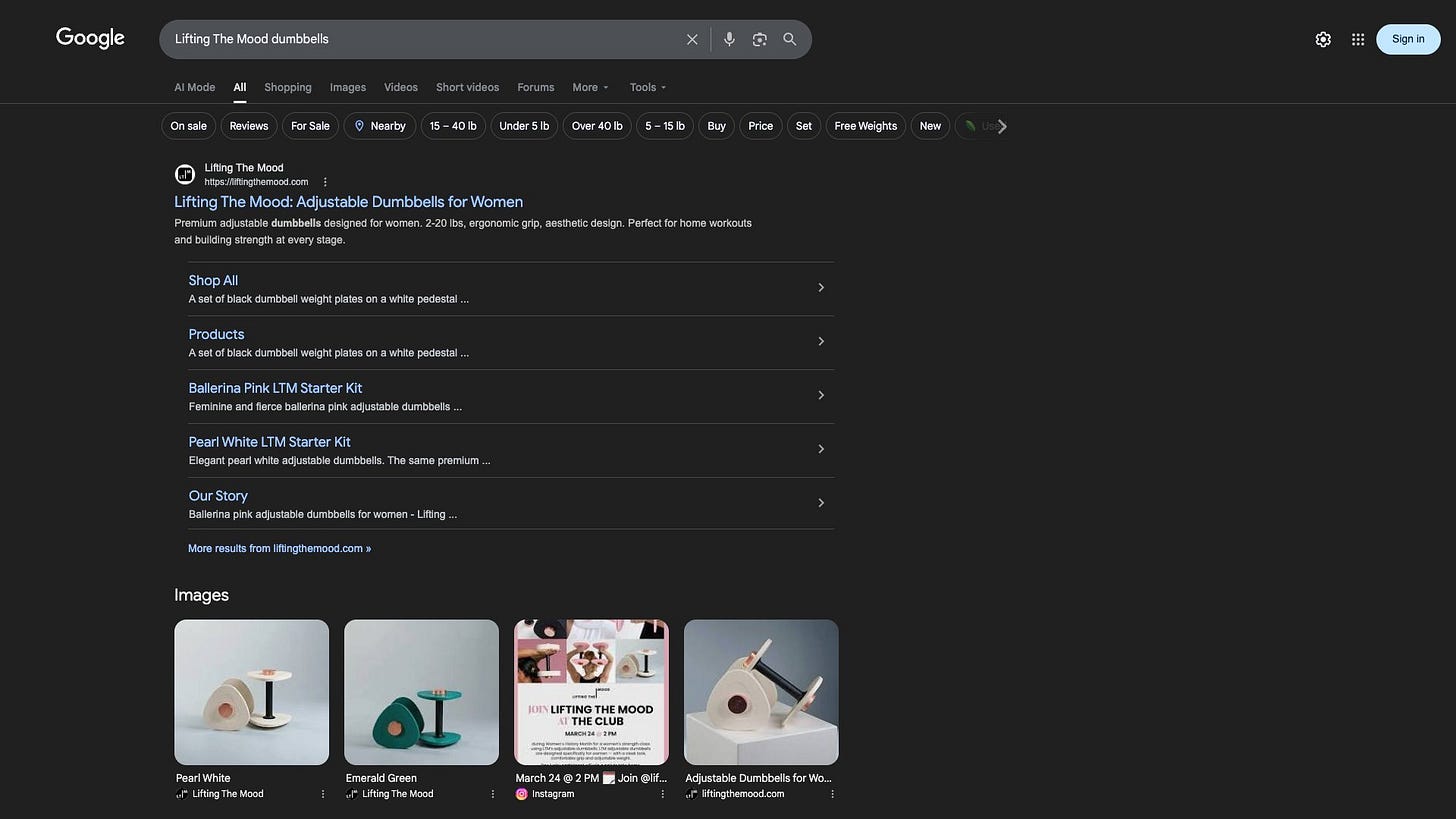Open the More dropdown menu
Image resolution: width=1456 pixels, height=819 pixels.
[590, 87]
